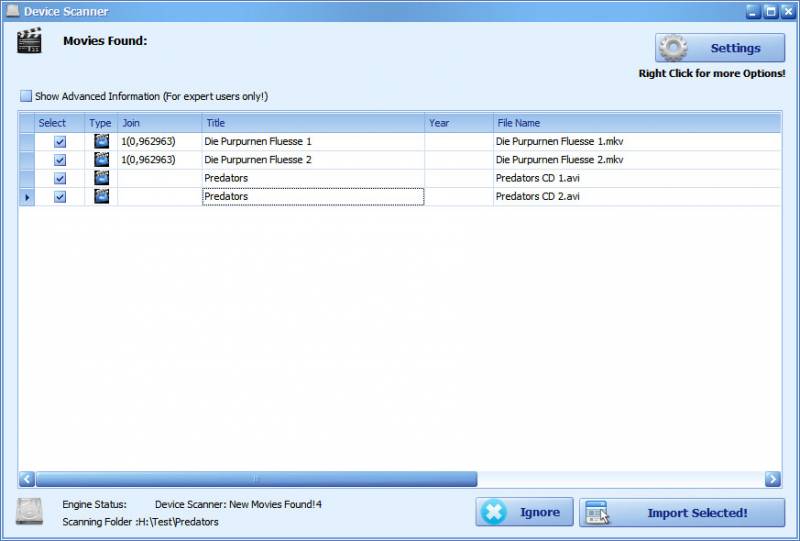Click the title cell Die Purpurnen Fluesse 1
The image size is (800, 541).
point(313,141)
